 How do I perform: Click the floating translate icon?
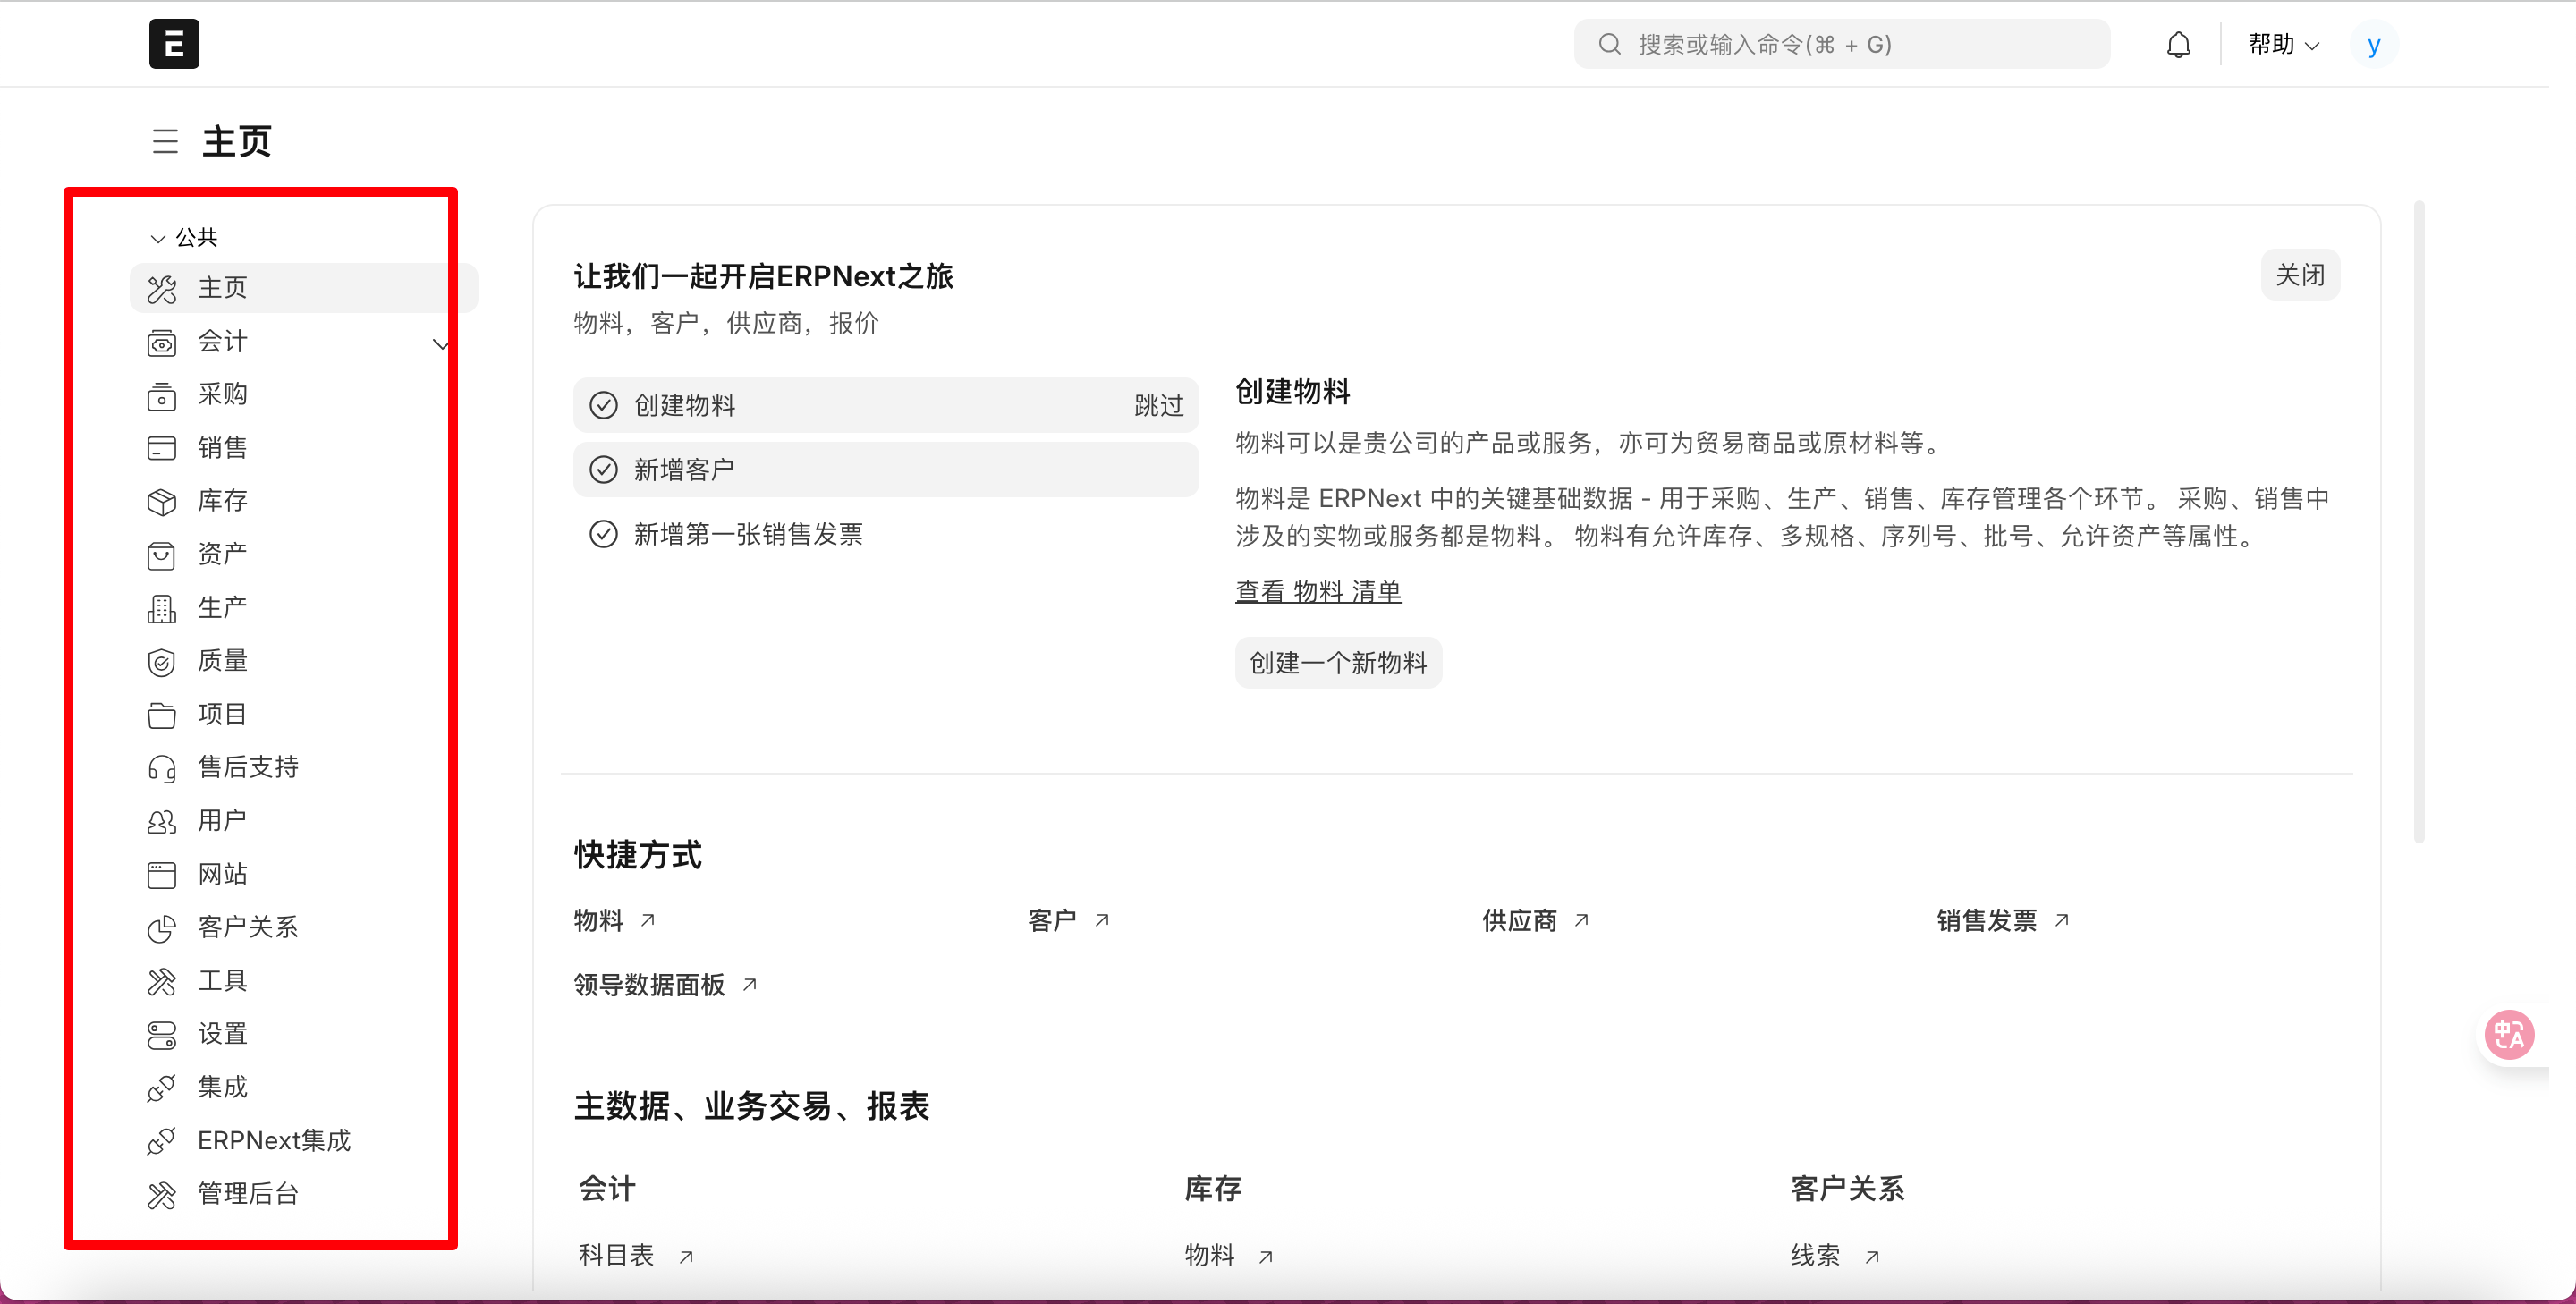click(x=2509, y=1034)
